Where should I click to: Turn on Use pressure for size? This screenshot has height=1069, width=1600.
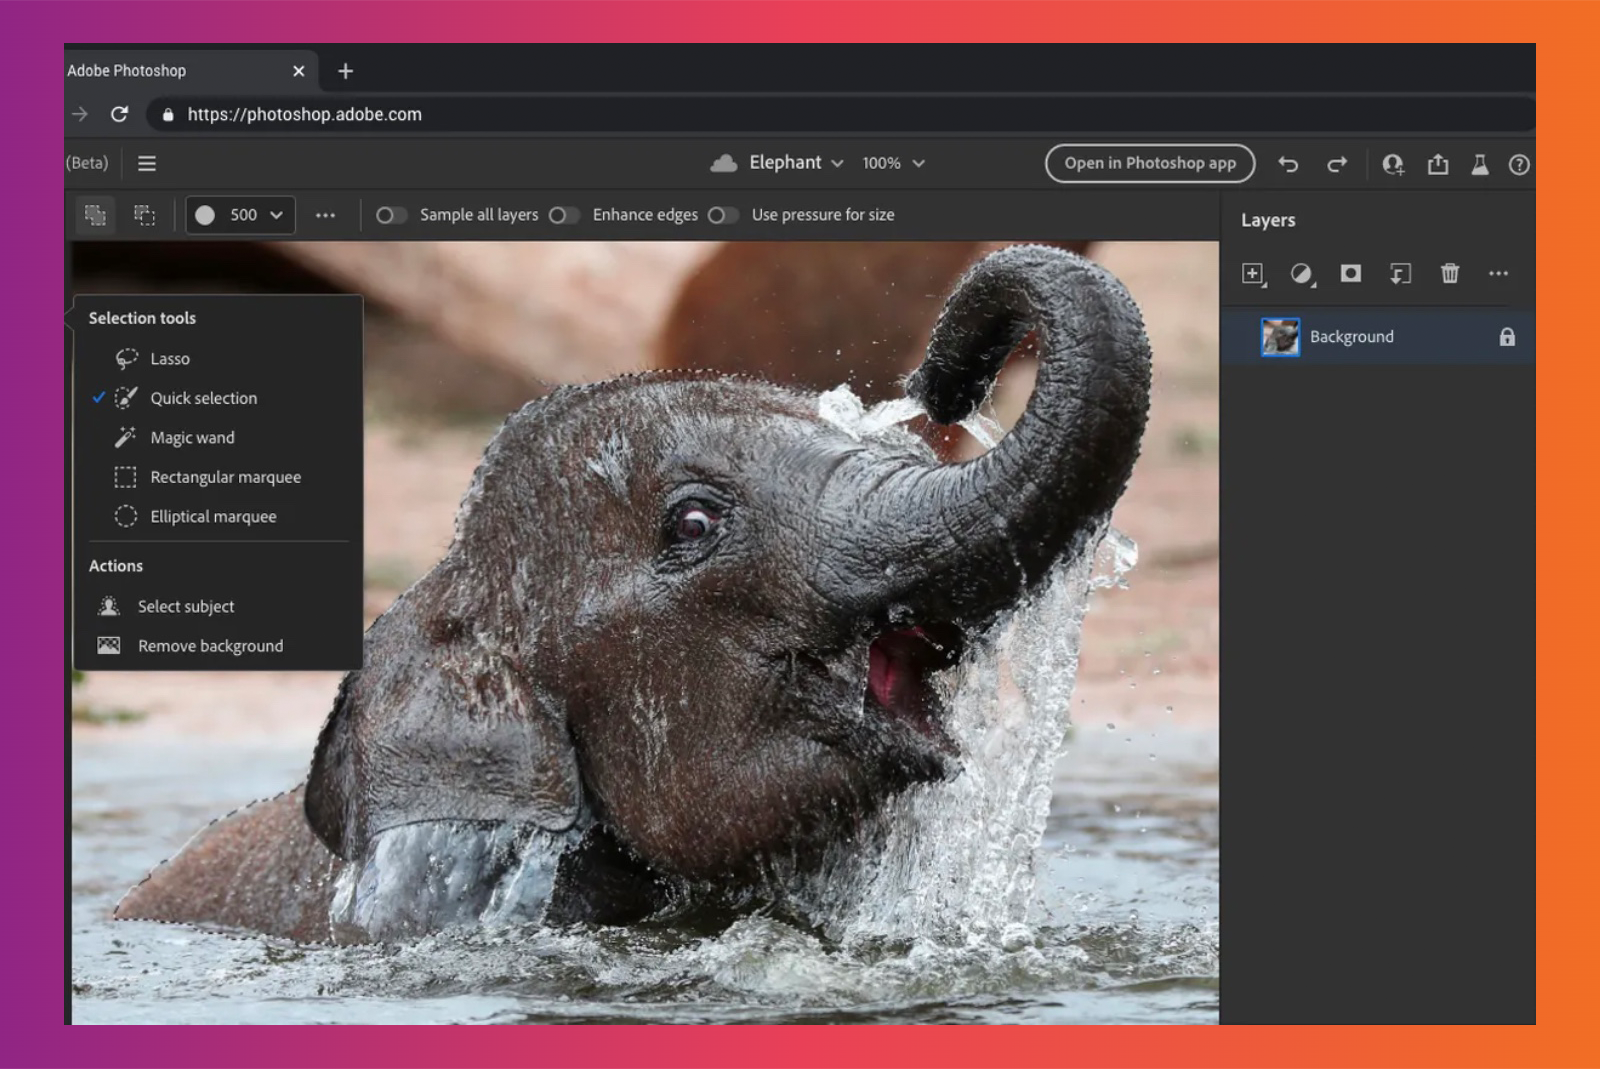[x=724, y=214]
